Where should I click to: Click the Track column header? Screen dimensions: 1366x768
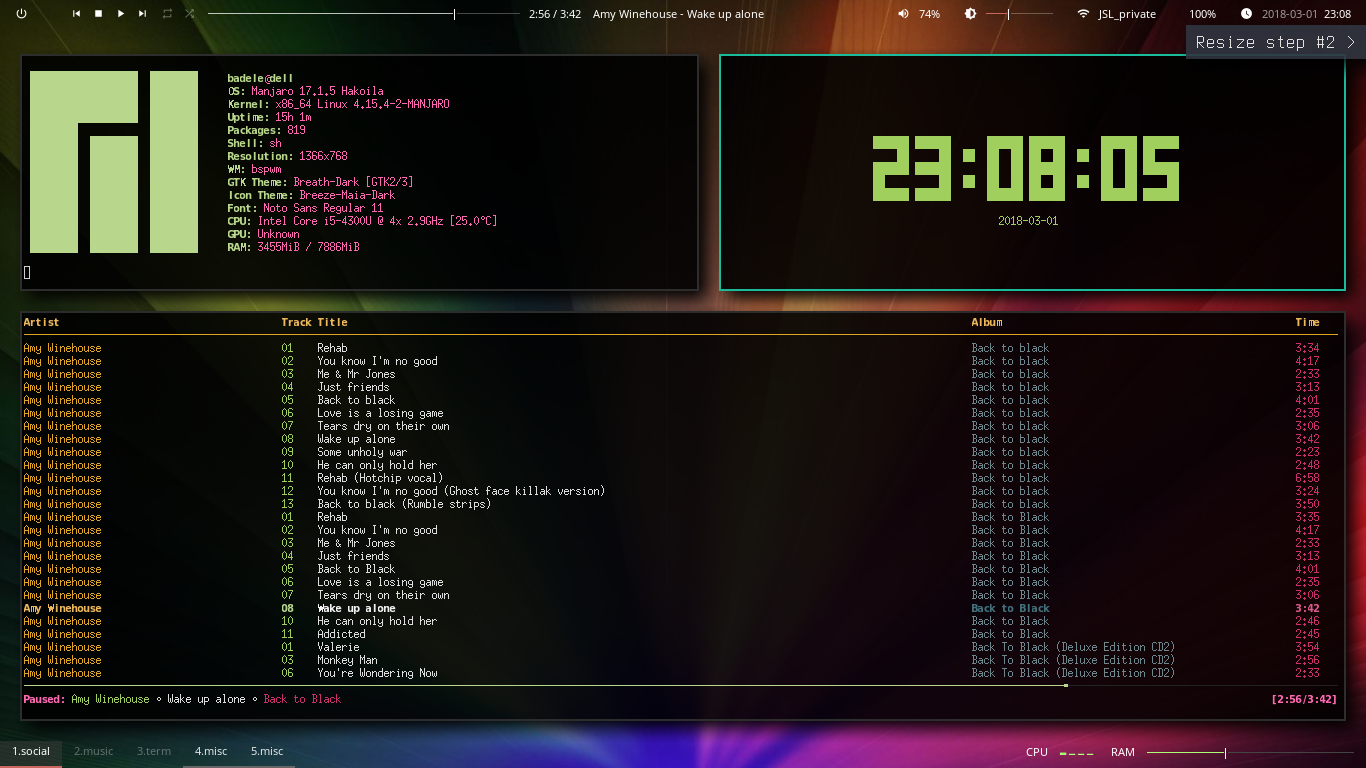pos(296,322)
